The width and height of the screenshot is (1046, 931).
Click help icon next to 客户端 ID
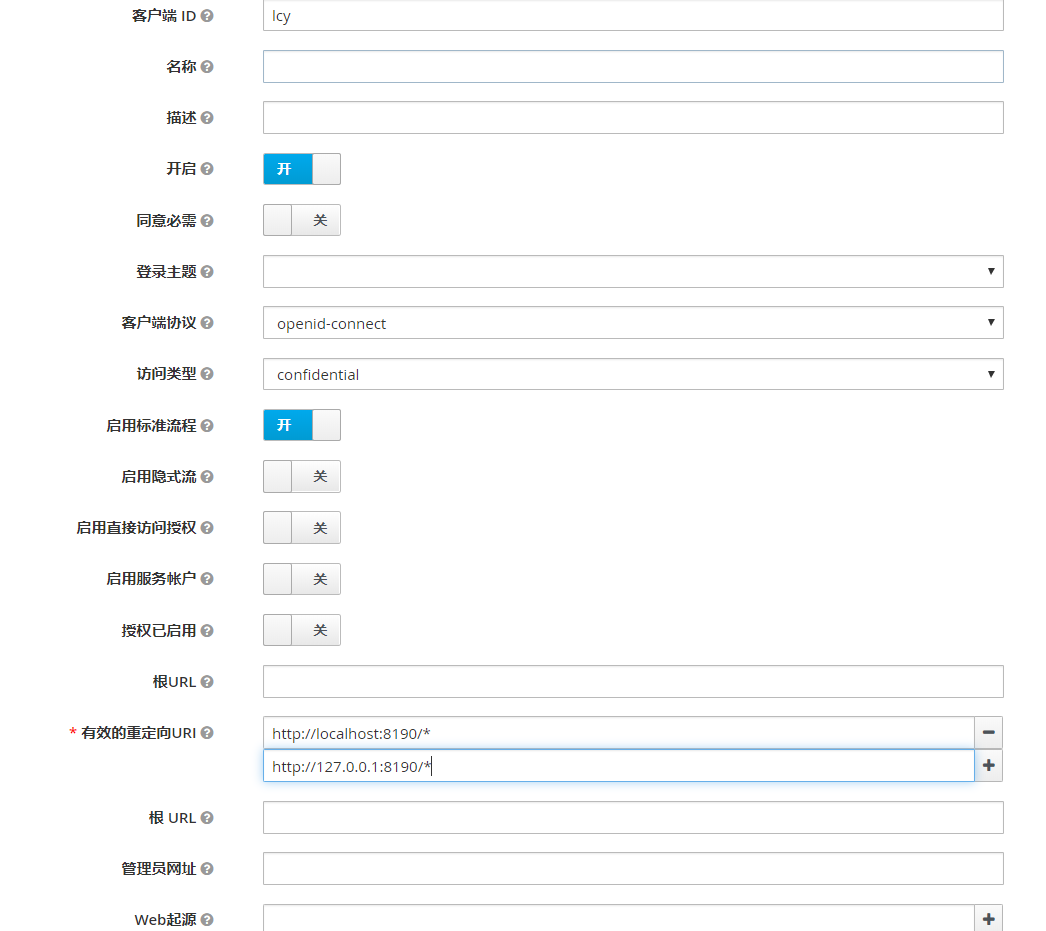click(207, 16)
